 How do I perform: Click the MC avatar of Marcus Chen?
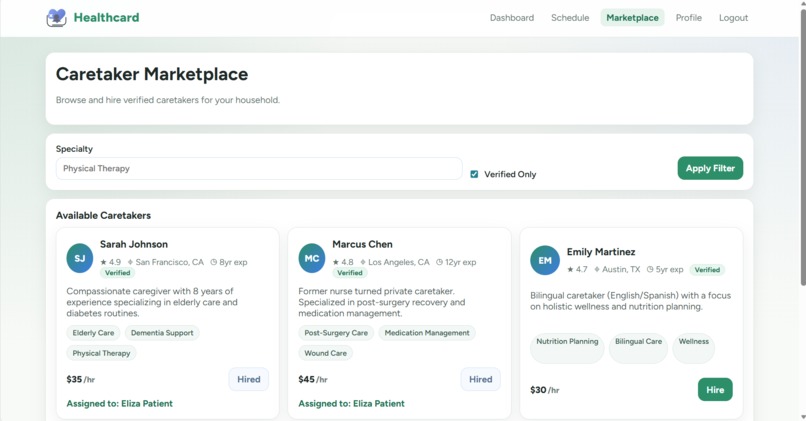[x=312, y=259]
